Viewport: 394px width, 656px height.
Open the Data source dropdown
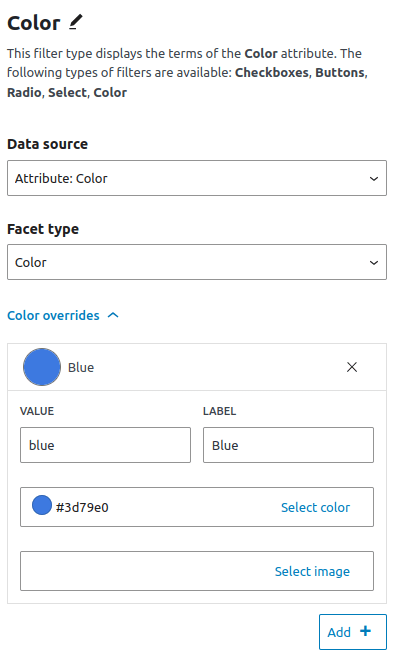[197, 178]
